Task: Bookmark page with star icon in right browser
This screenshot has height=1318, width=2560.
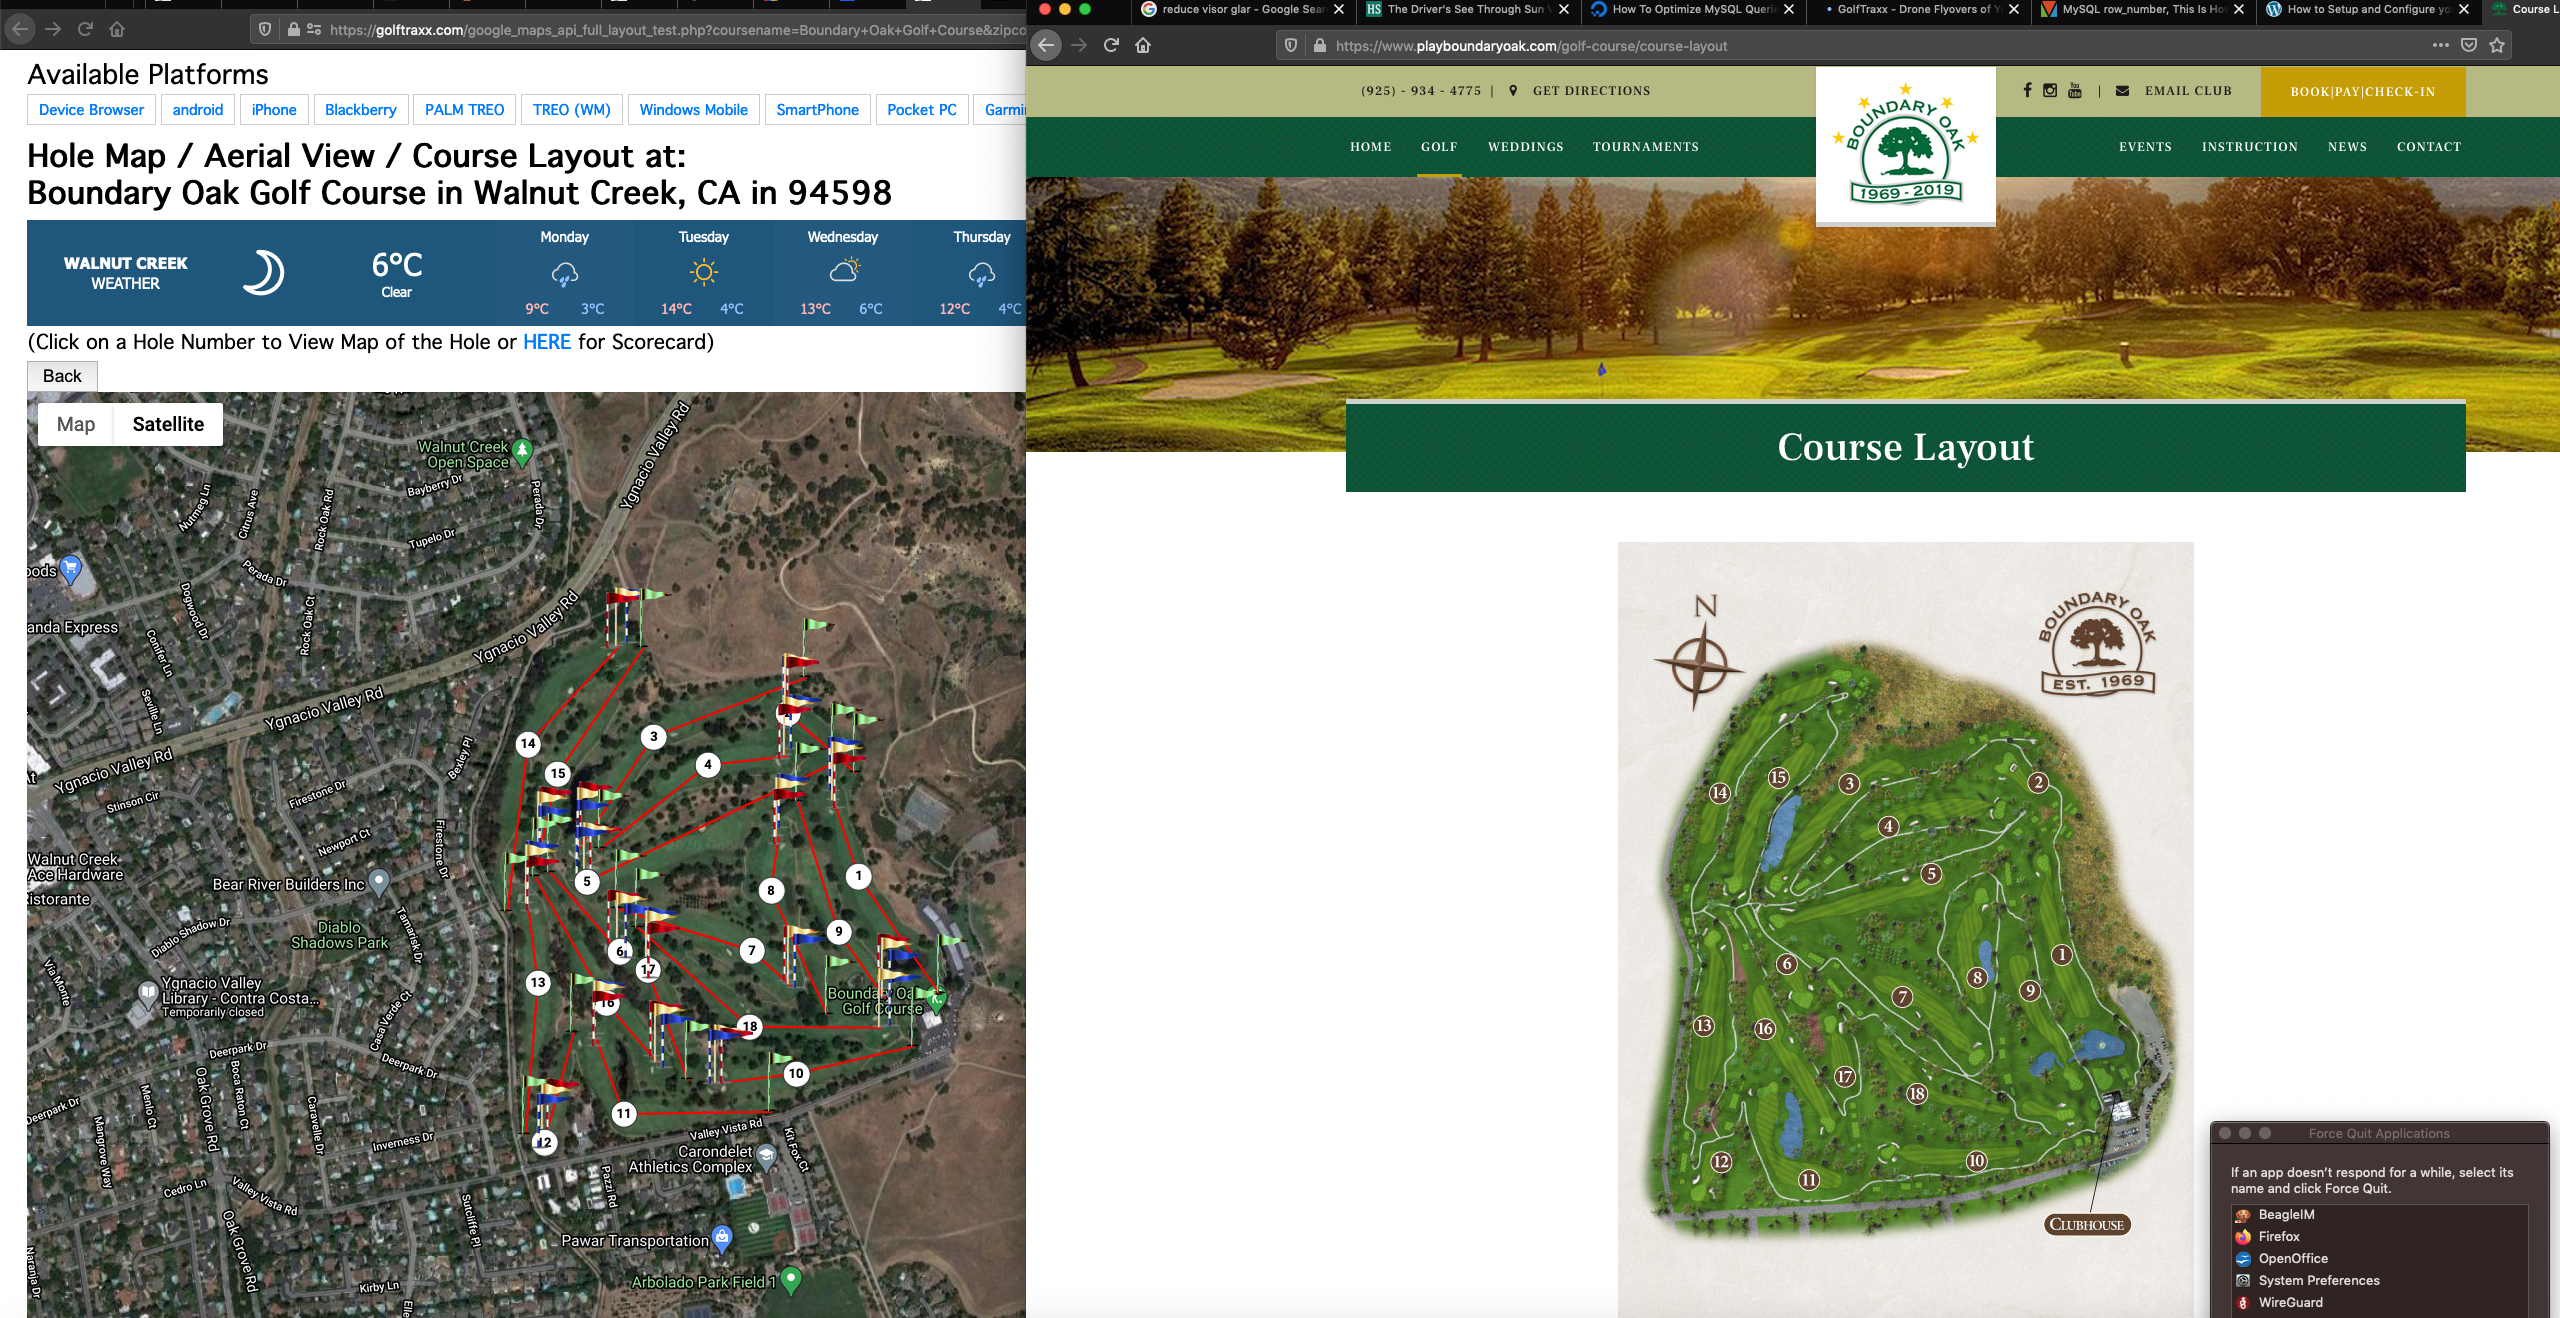Action: (2497, 45)
